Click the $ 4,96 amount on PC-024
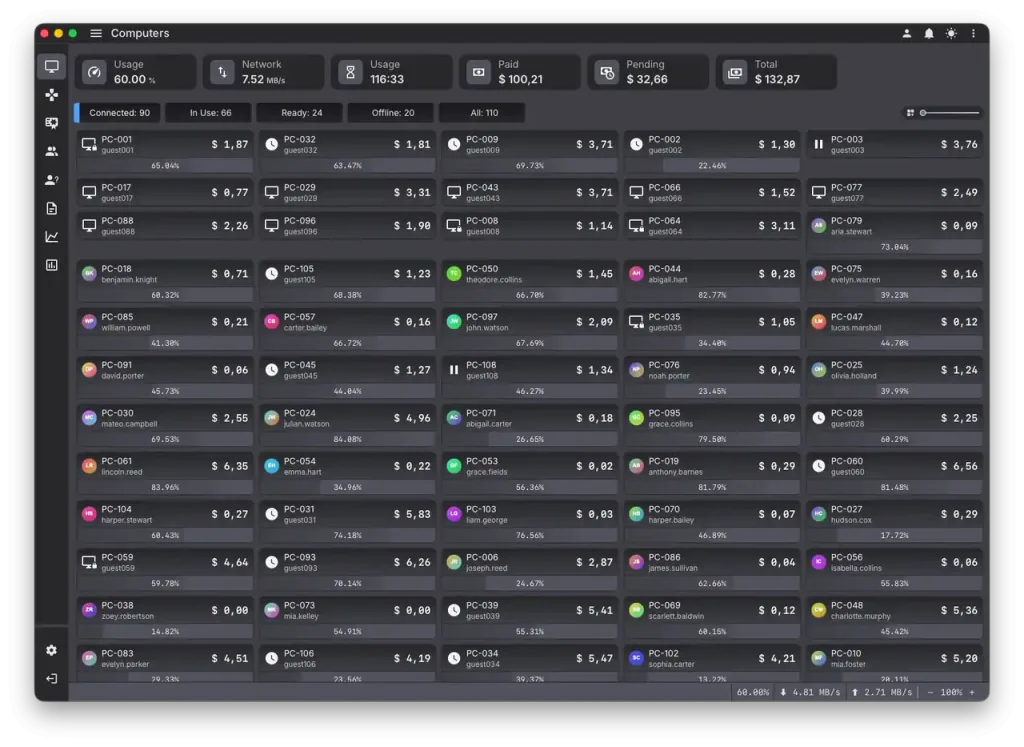1024x747 pixels. coord(412,418)
